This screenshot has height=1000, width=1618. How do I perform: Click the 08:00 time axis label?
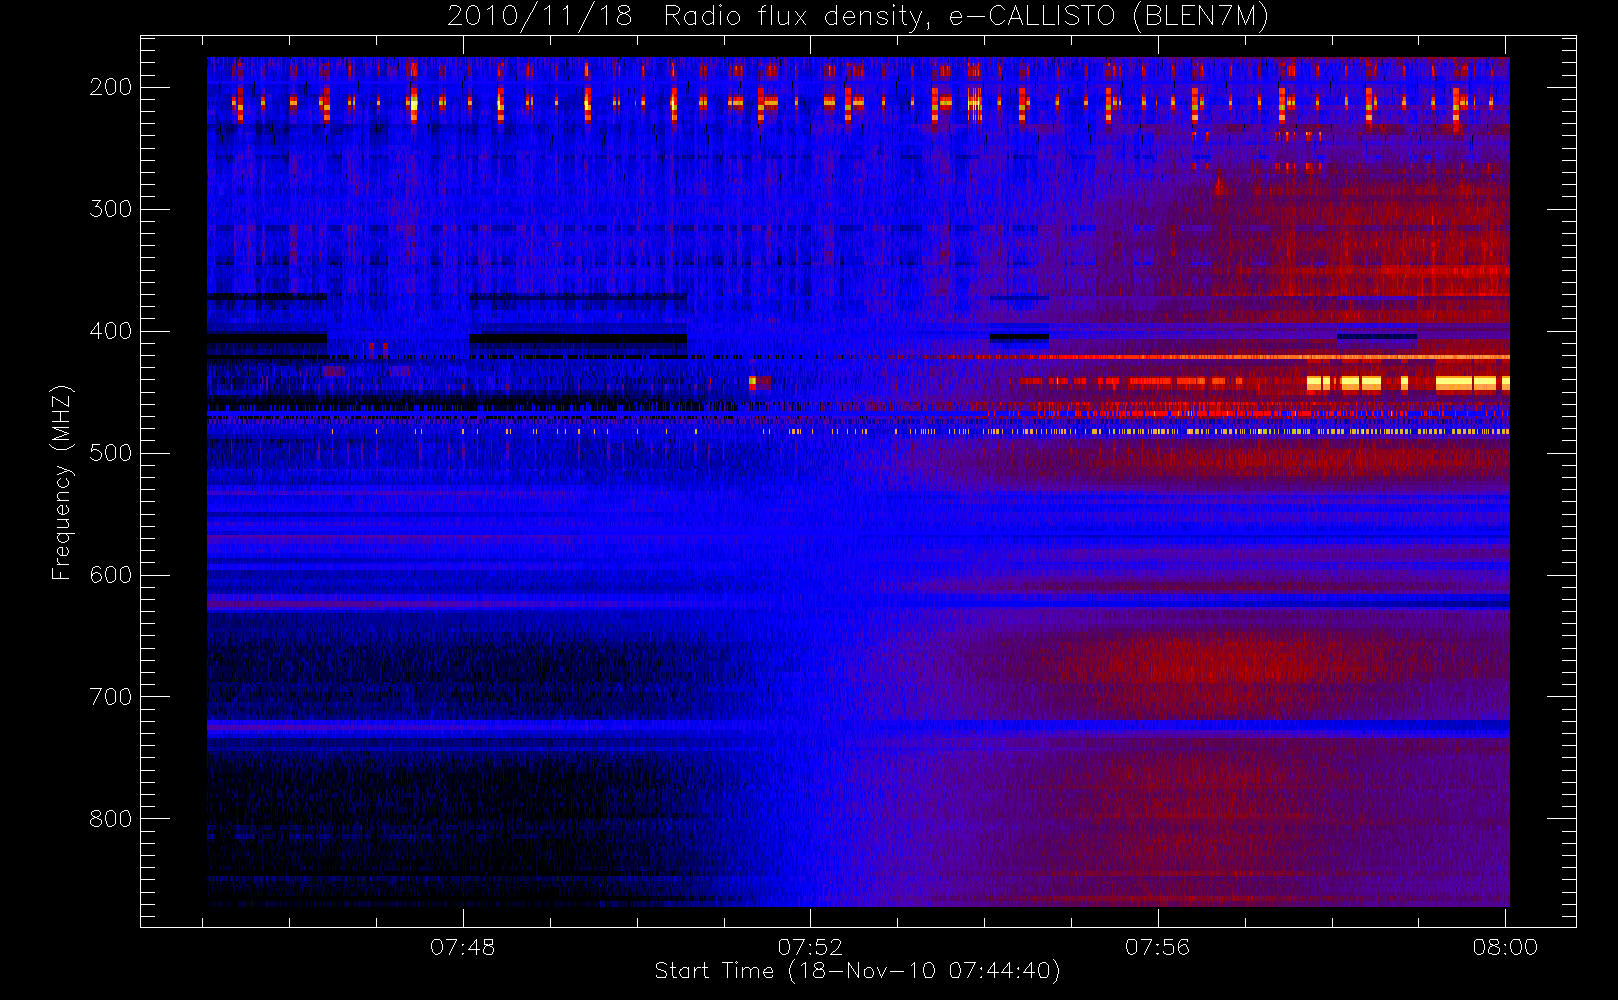[x=1505, y=947]
